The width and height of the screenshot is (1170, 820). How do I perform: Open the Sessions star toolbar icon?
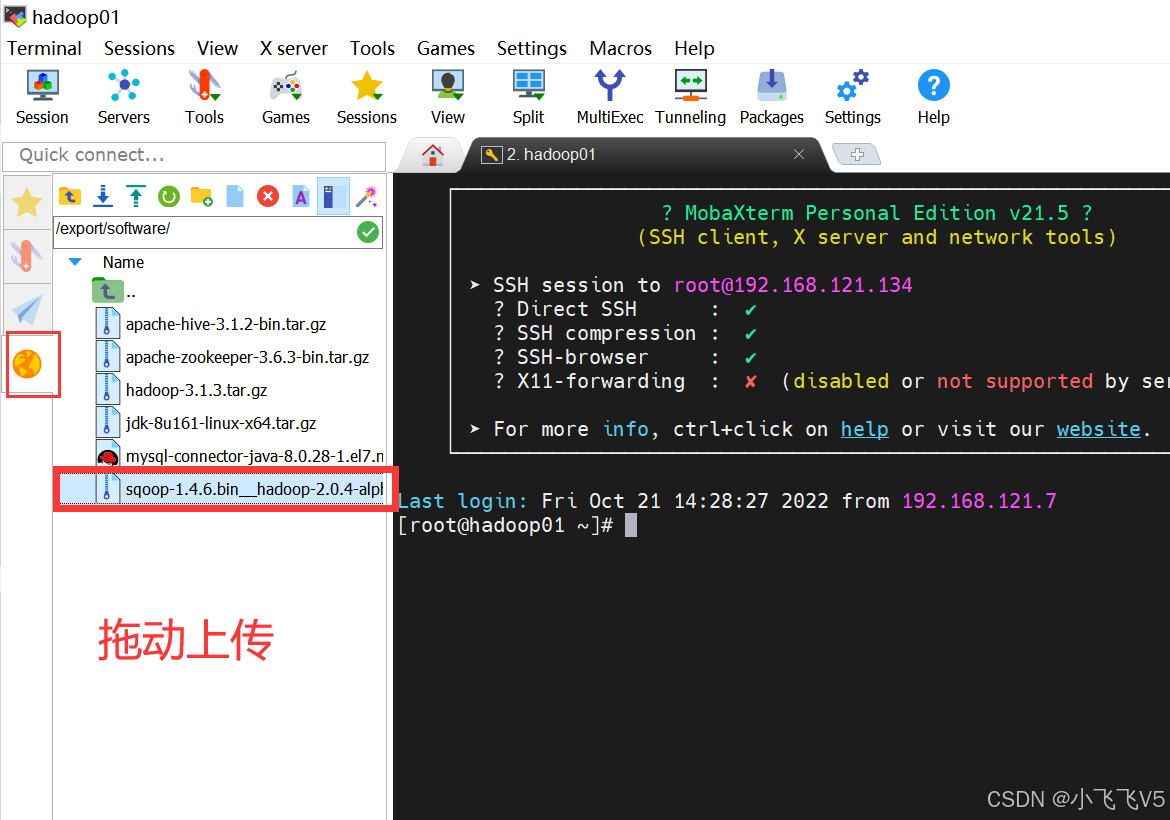[366, 98]
